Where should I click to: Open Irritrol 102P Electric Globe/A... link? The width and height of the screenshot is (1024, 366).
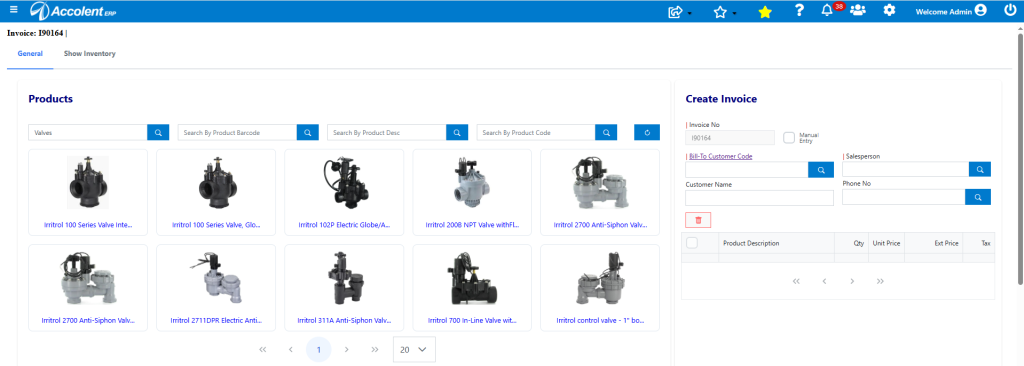pyautogui.click(x=344, y=224)
